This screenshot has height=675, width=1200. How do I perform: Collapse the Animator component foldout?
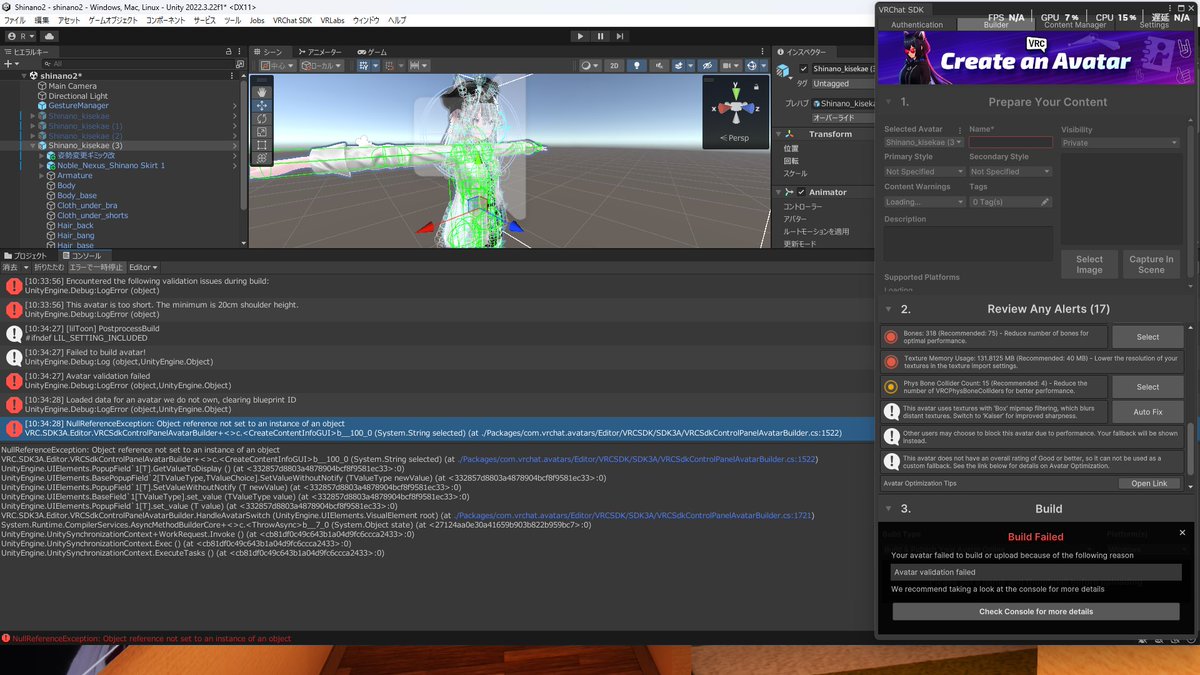click(x=779, y=192)
